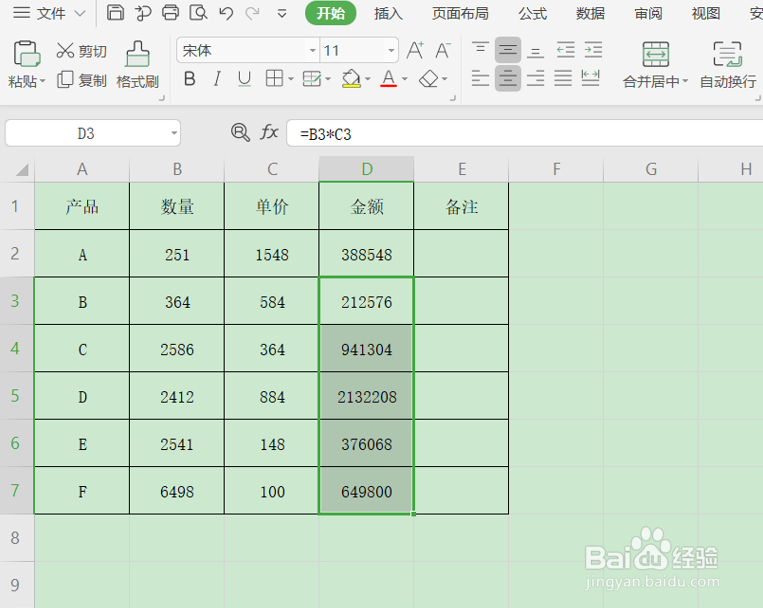Click the Cut (剪切) scissors button
Screen dimensions: 763x608
pyautogui.click(x=81, y=51)
